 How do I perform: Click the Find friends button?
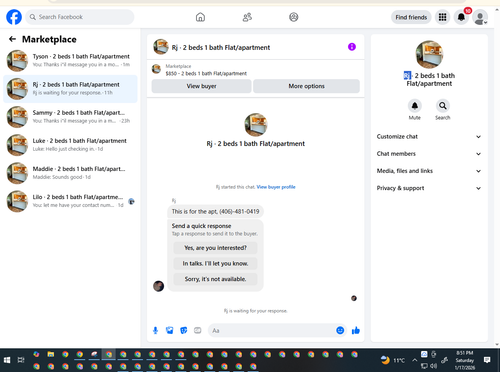[411, 17]
